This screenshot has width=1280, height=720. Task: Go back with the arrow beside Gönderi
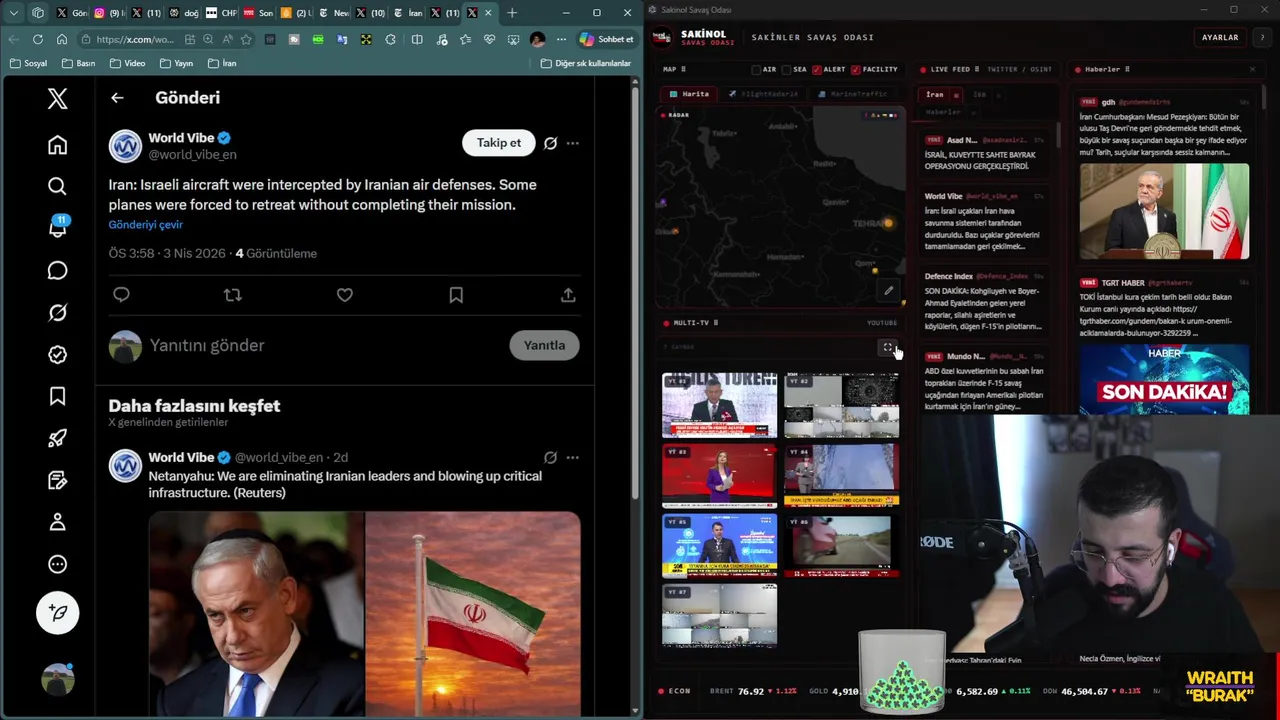117,97
